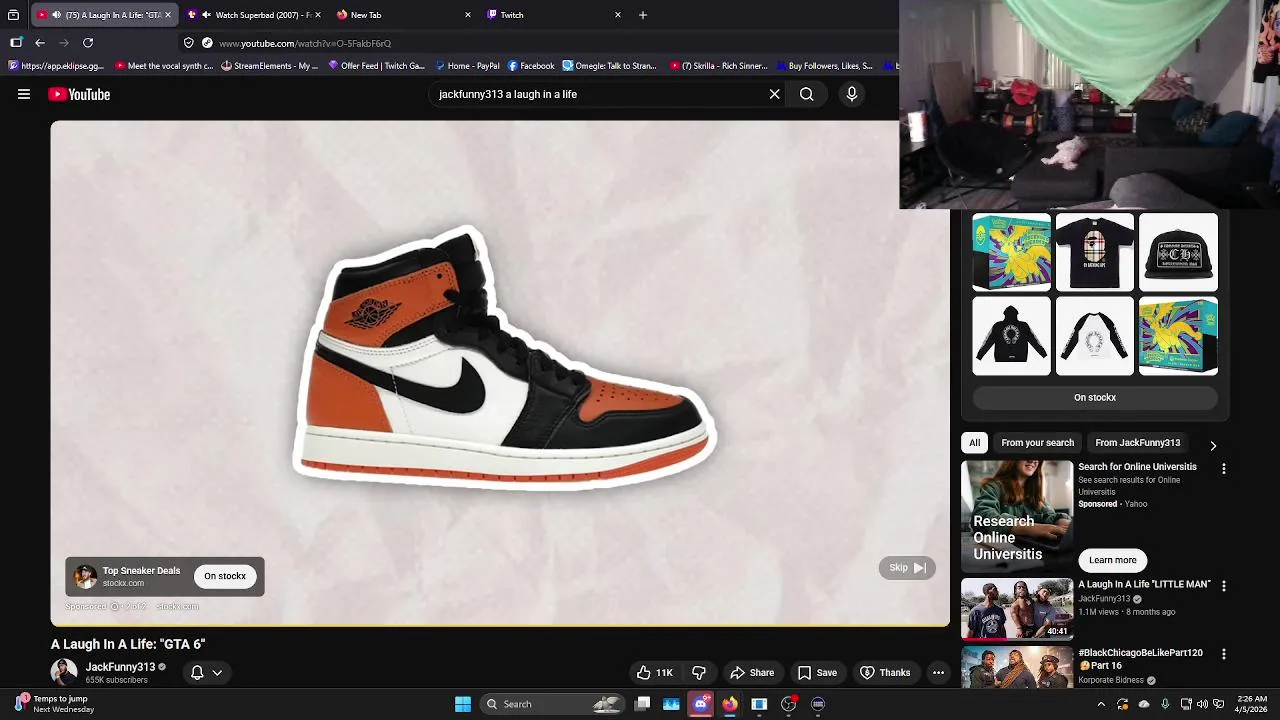Open the JackFunny313 channel name link
The image size is (1280, 720).
click(120, 667)
